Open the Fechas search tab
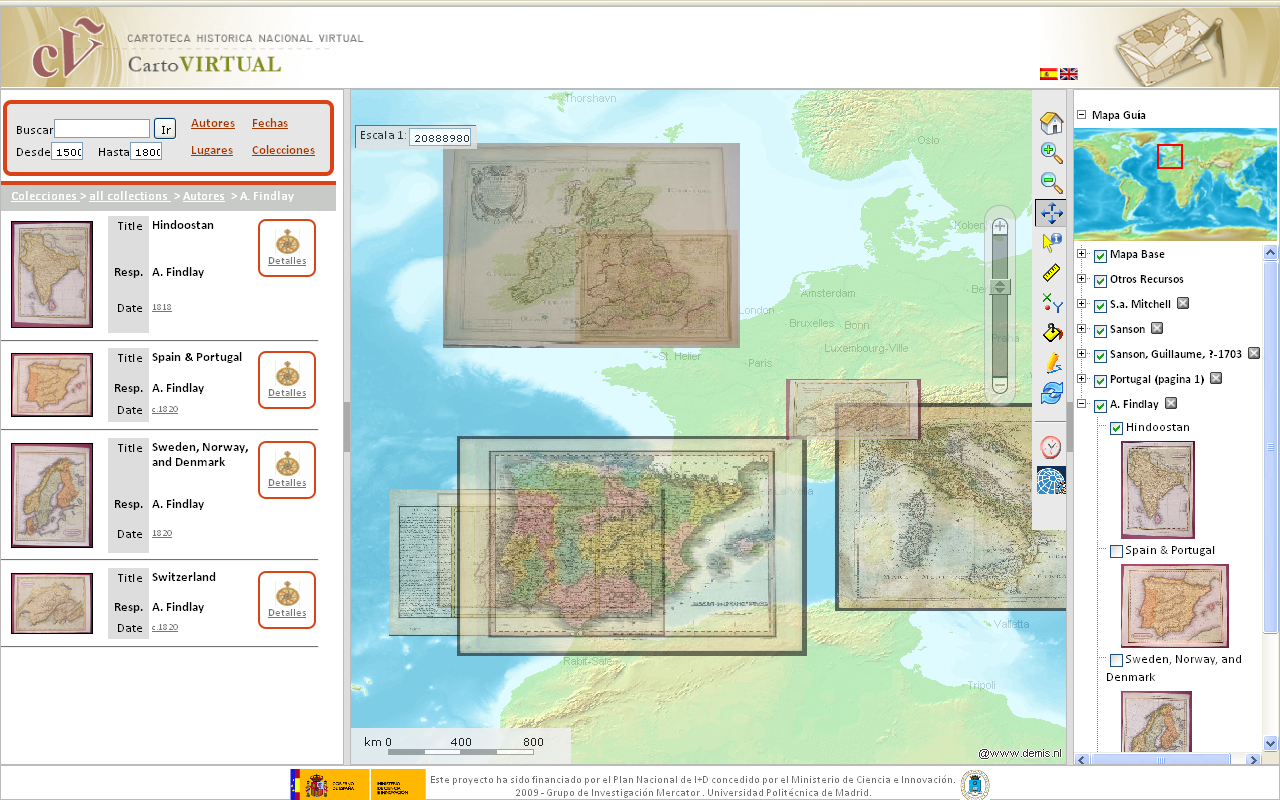The width and height of the screenshot is (1280, 800). (270, 123)
